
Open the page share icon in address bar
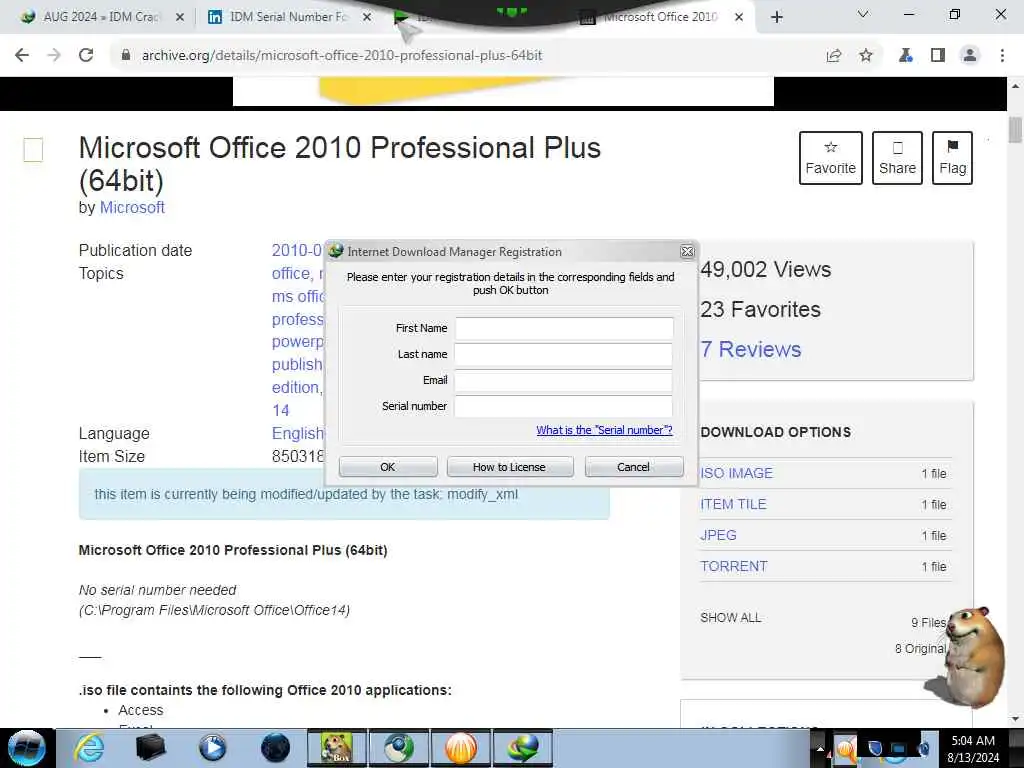(x=834, y=56)
